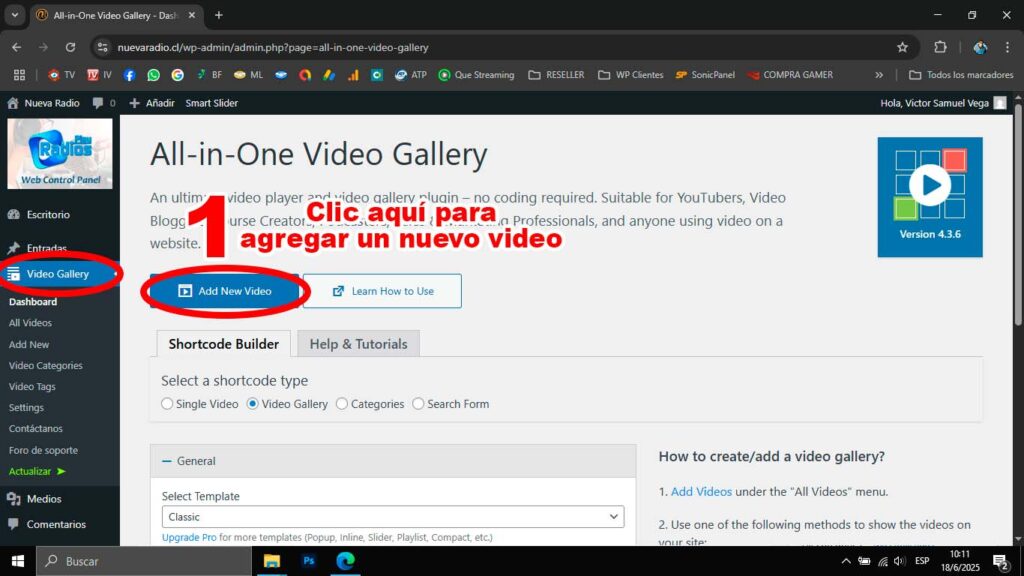Click the Add Videos link
The height and width of the screenshot is (576, 1024).
pyautogui.click(x=701, y=492)
